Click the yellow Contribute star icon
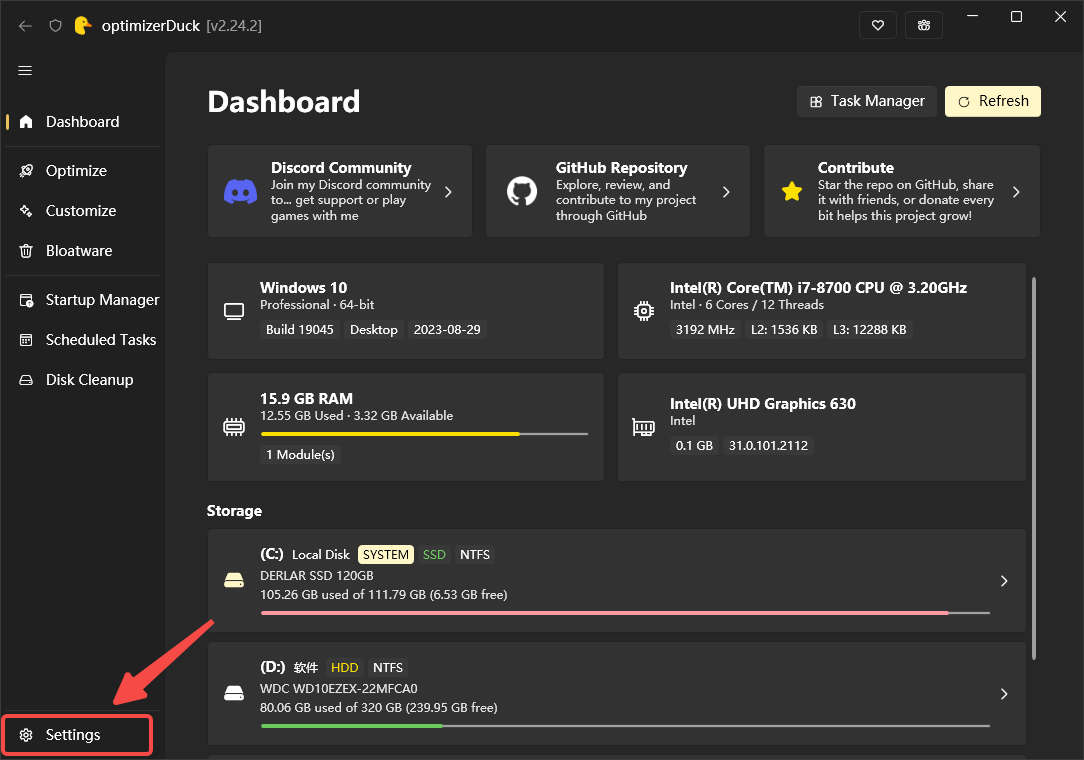This screenshot has height=760, width=1084. coord(792,192)
